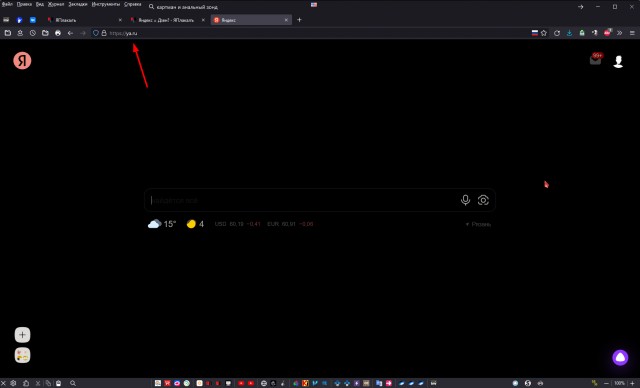The width and height of the screenshot is (640, 388).
Task: Click the Russian flag toolbar icon
Action: pyautogui.click(x=535, y=33)
